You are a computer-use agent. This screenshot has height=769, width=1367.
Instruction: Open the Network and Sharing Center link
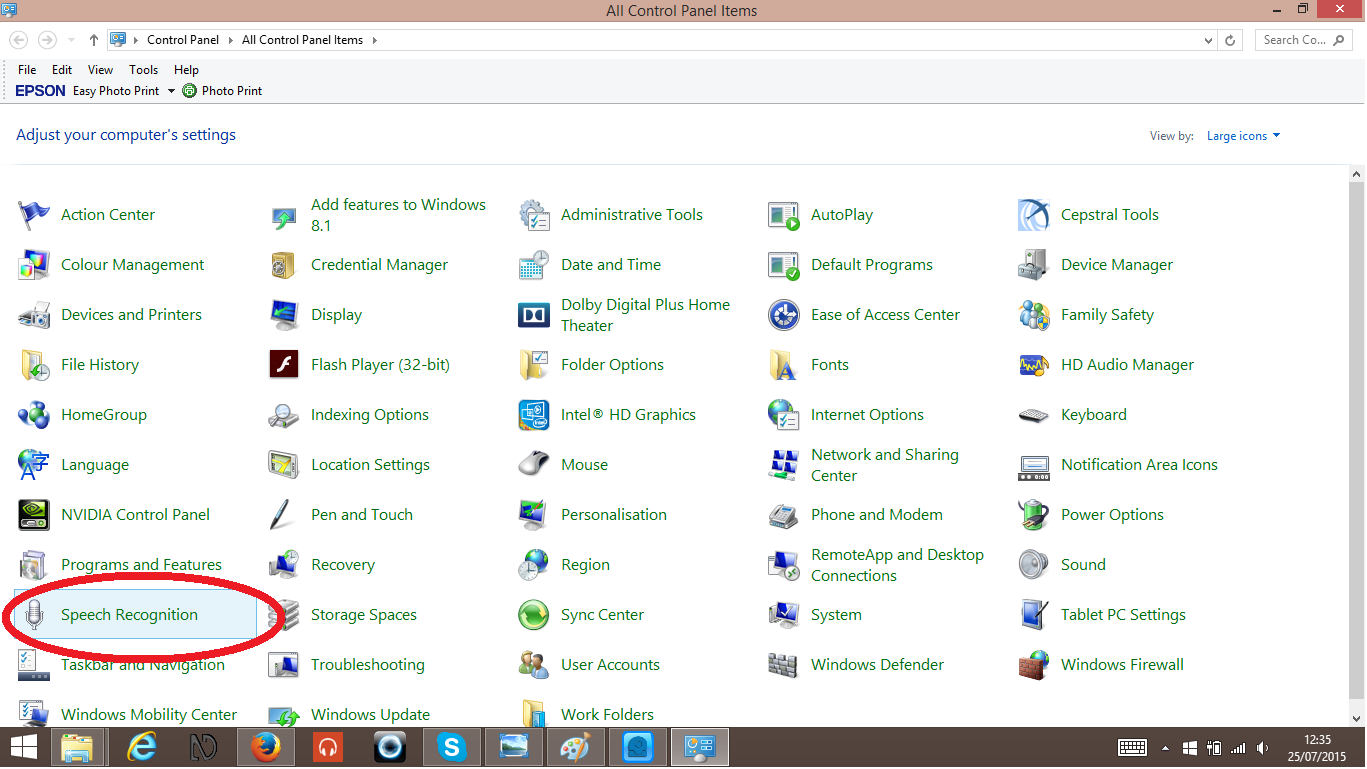pyautogui.click(x=885, y=465)
